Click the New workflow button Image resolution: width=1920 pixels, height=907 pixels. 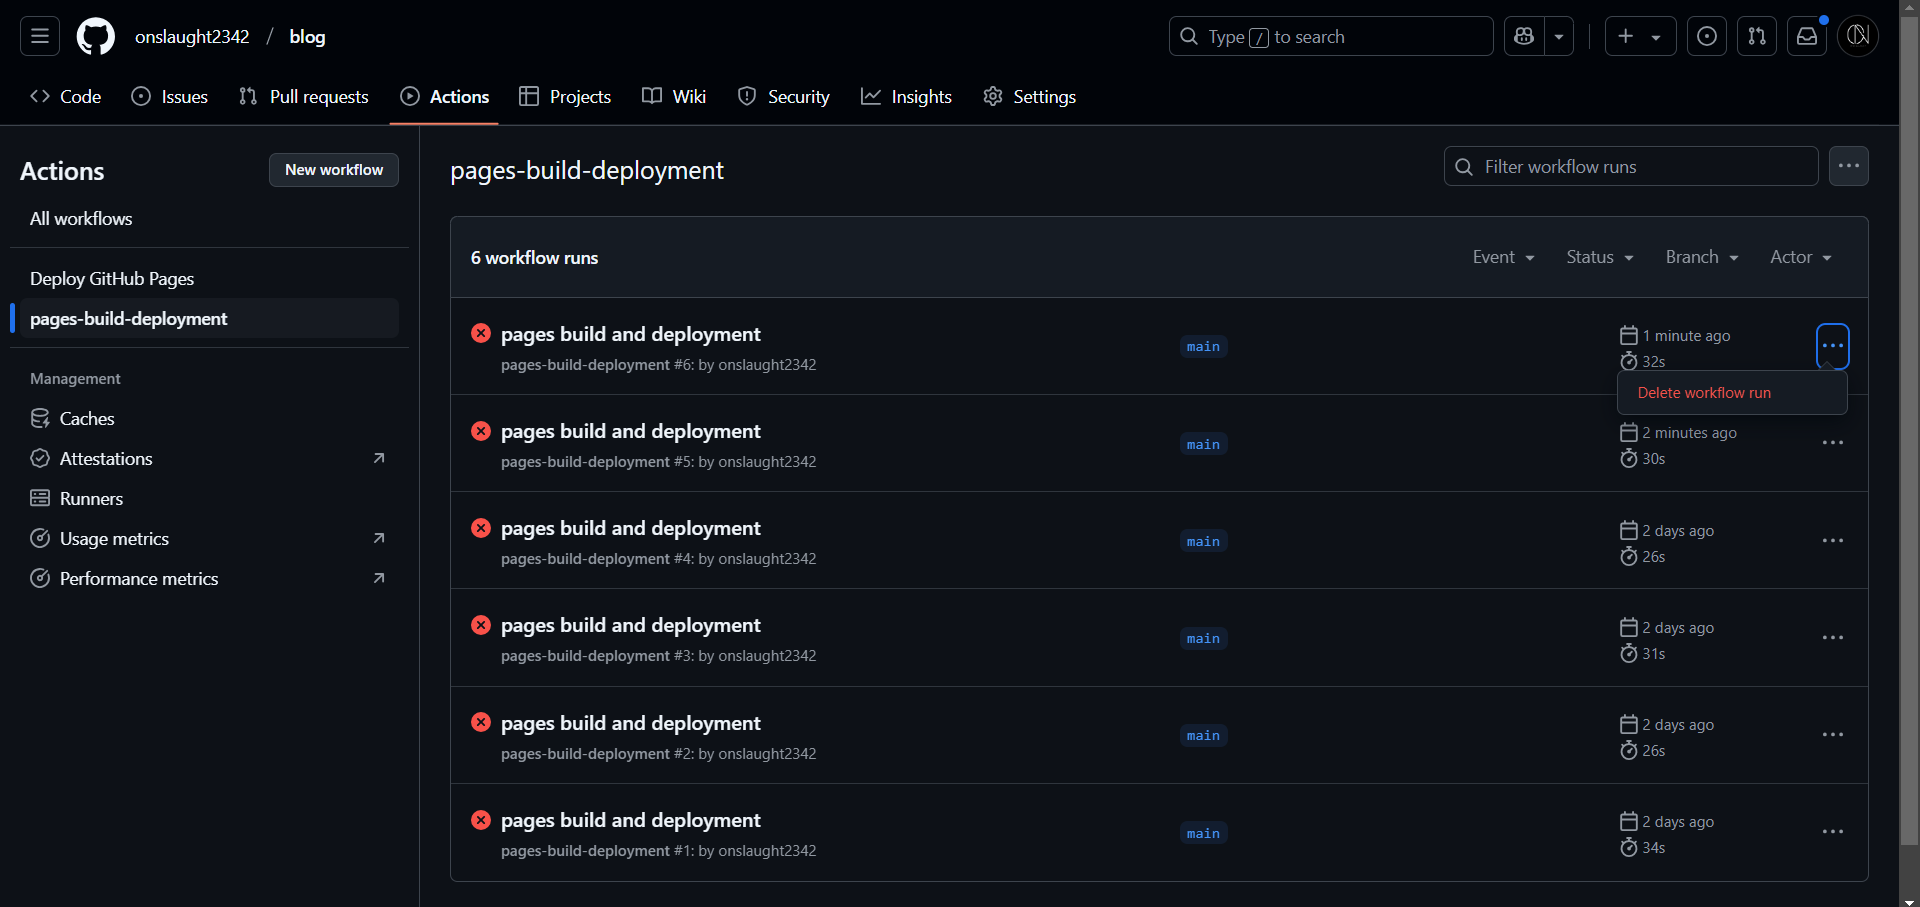pyautogui.click(x=334, y=170)
